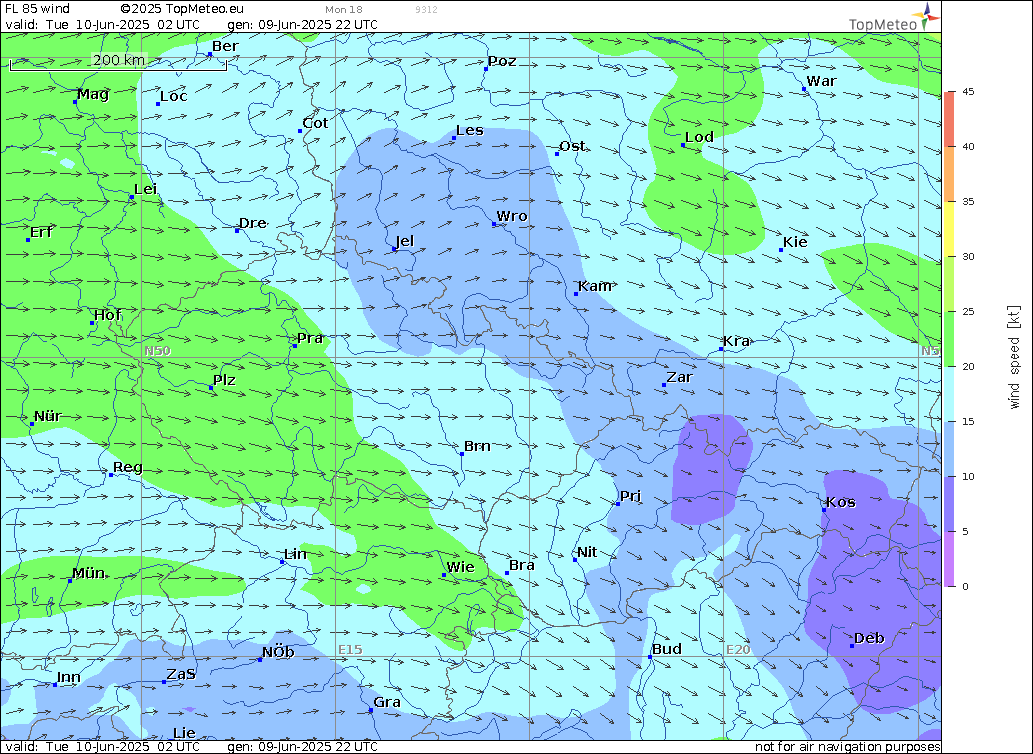1033x754 pixels.
Task: Click the top valid time text
Action: (x=102, y=25)
